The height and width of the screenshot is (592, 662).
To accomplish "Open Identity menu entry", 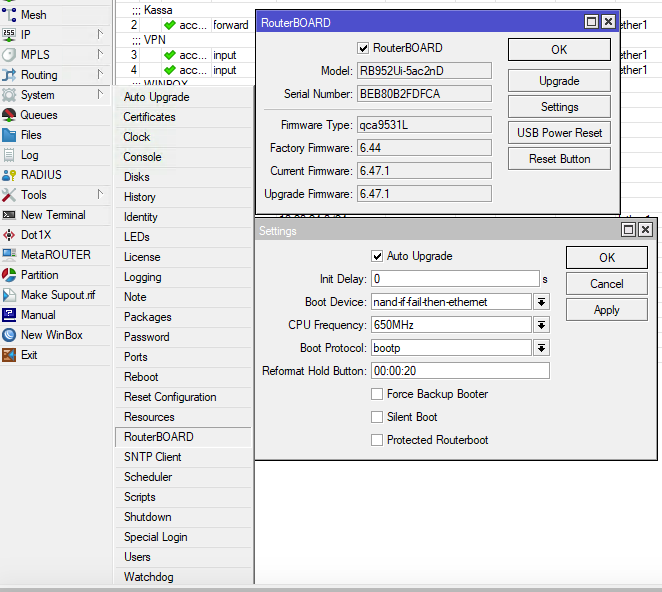I will pyautogui.click(x=183, y=217).
